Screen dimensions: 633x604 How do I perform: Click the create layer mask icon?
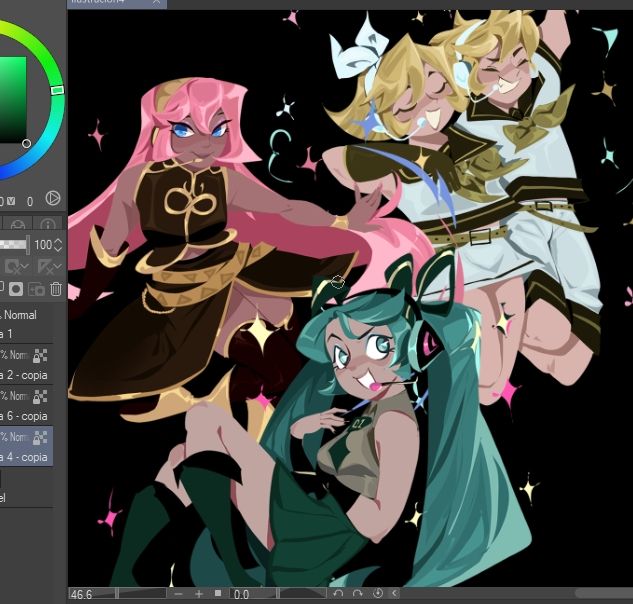coord(16,289)
